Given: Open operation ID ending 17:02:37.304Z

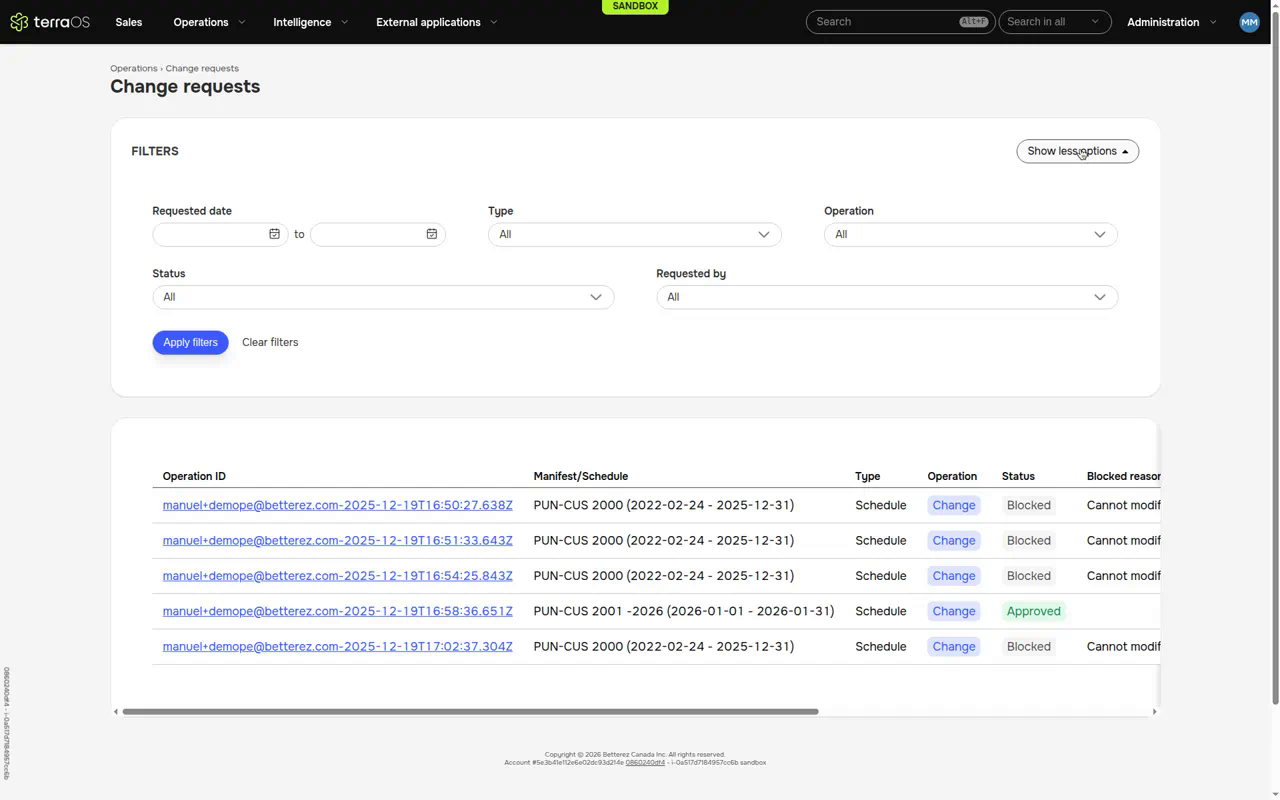Looking at the screenshot, I should tap(338, 646).
